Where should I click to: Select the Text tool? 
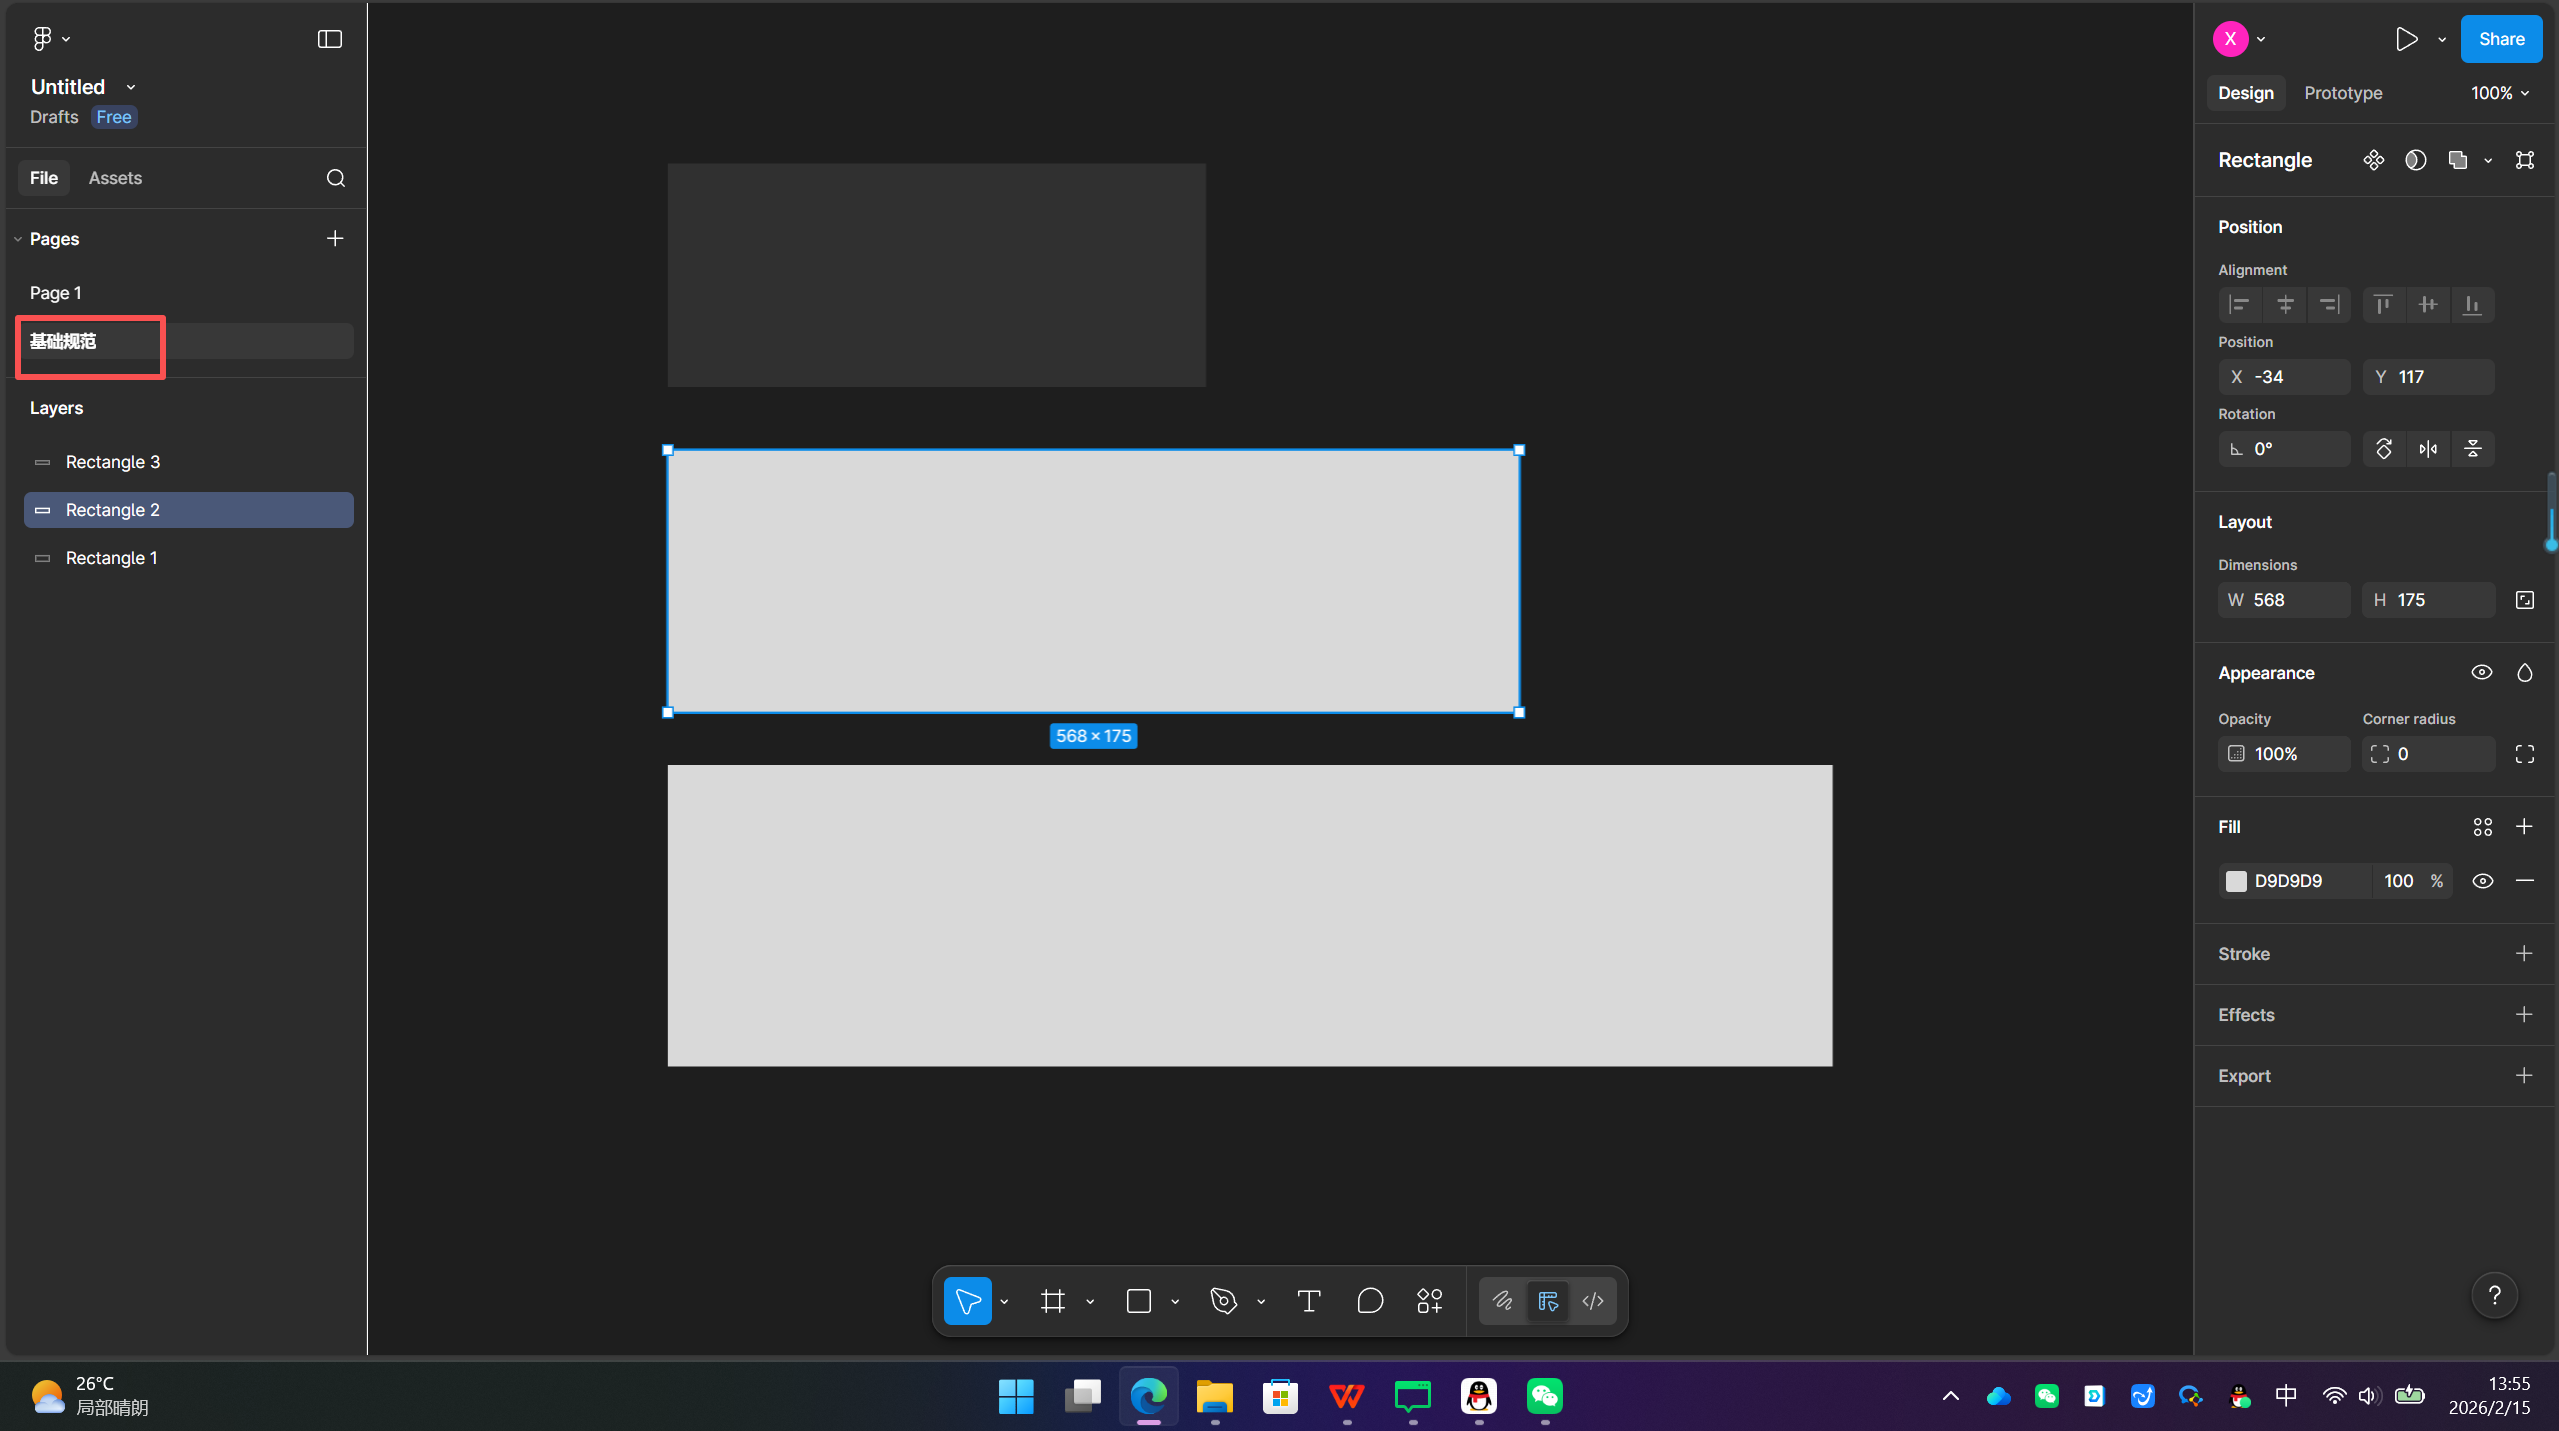coord(1308,1301)
